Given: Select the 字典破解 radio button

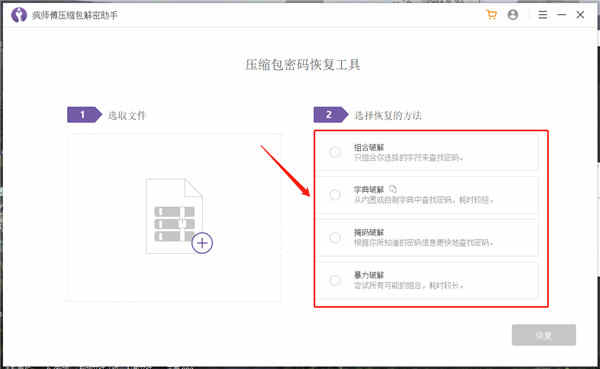Looking at the screenshot, I should pyautogui.click(x=335, y=194).
